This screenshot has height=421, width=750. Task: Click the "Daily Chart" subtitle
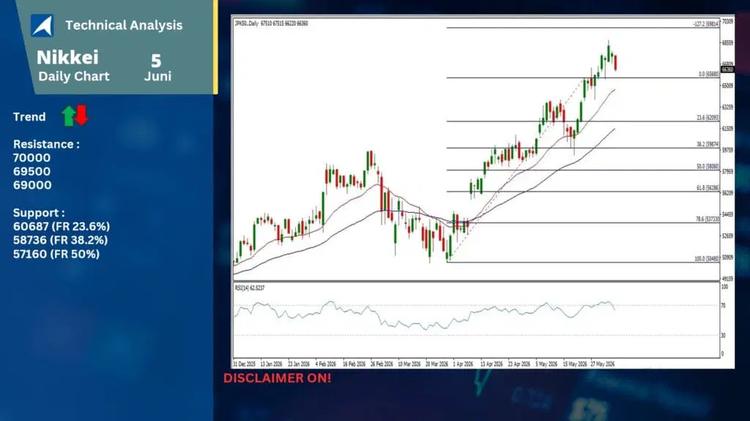[x=74, y=77]
